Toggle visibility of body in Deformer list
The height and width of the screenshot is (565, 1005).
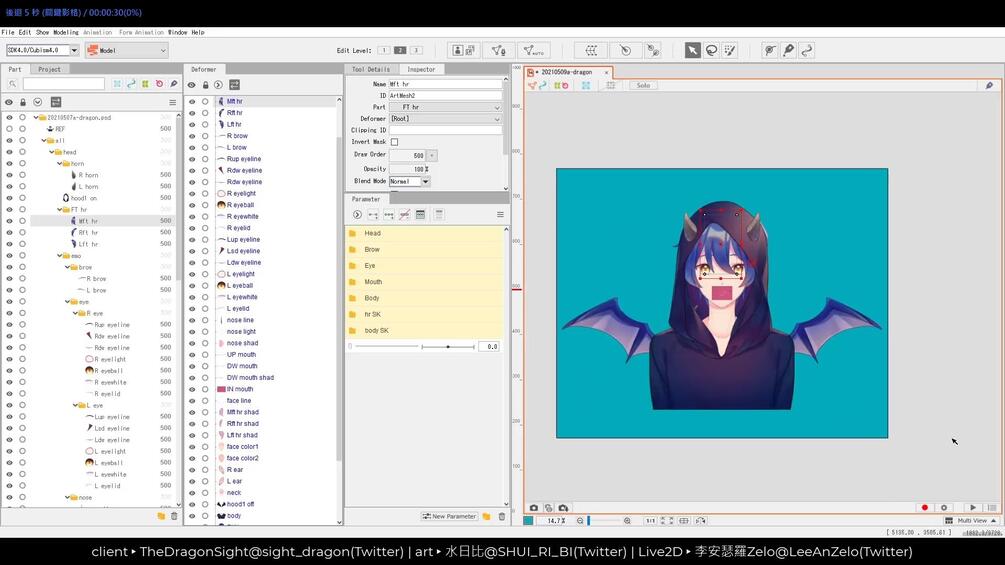pyautogui.click(x=192, y=516)
